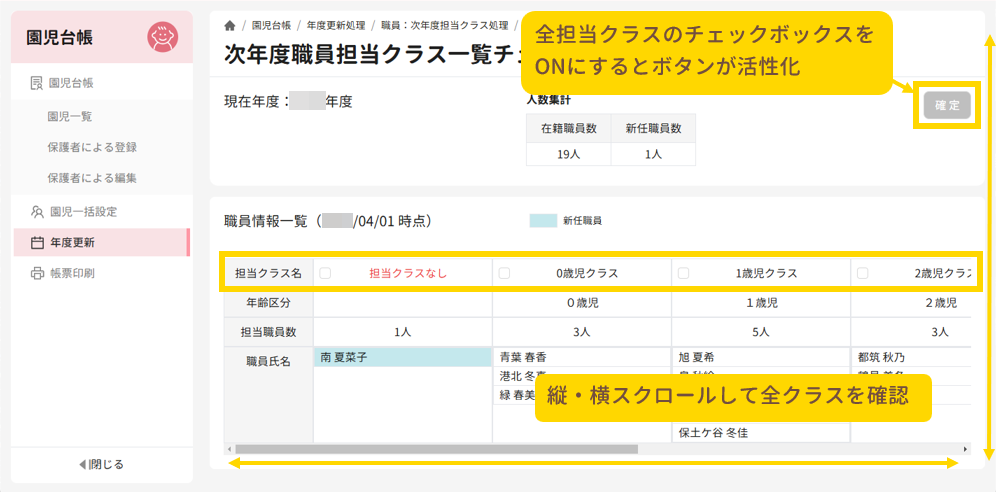
Task: Toggle the 2歳児クラス checkbox
Action: (x=863, y=273)
